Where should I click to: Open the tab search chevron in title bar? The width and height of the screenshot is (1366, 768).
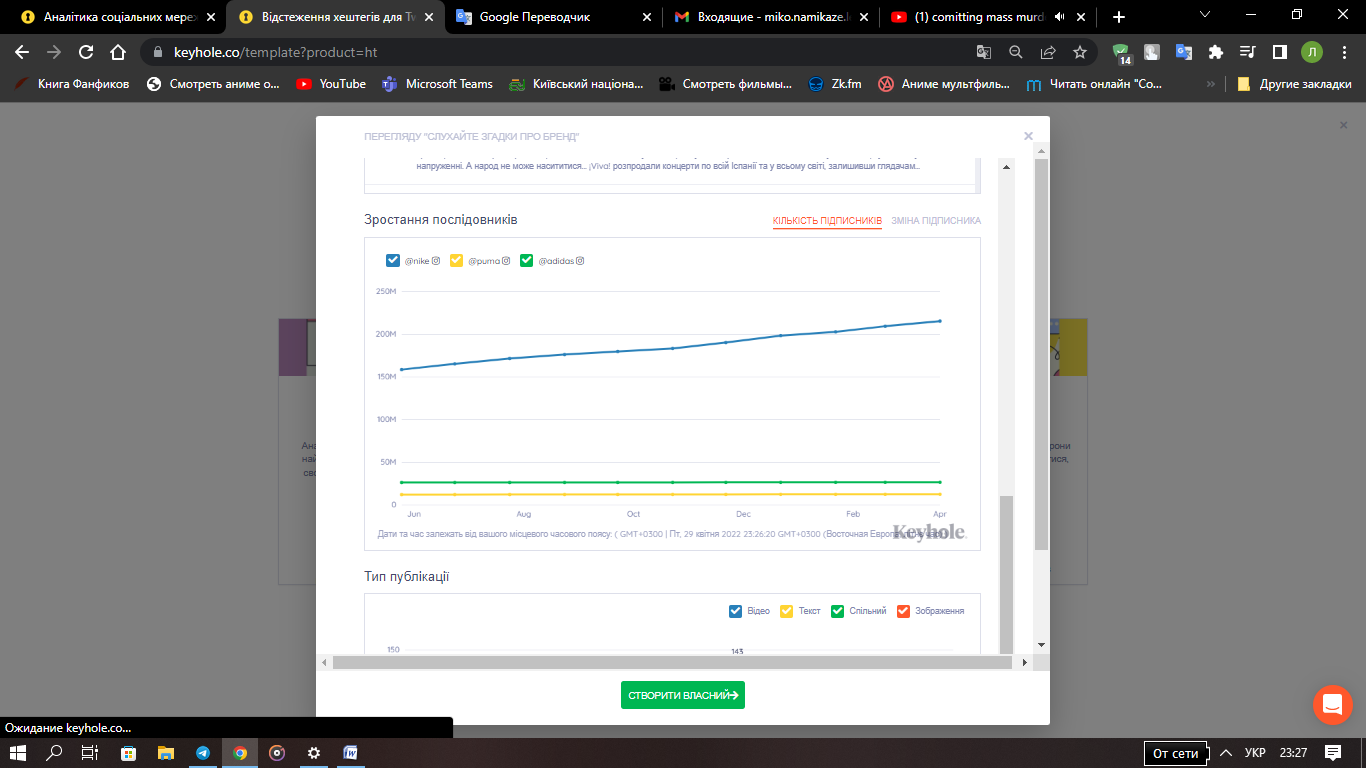pyautogui.click(x=1205, y=15)
